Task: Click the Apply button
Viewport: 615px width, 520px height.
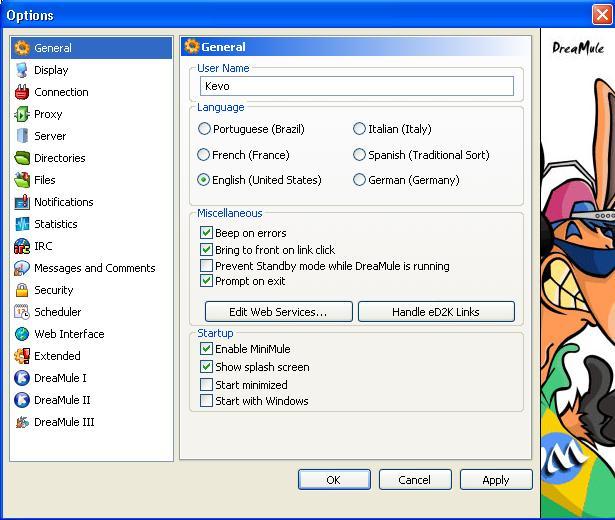Action: tap(496, 480)
